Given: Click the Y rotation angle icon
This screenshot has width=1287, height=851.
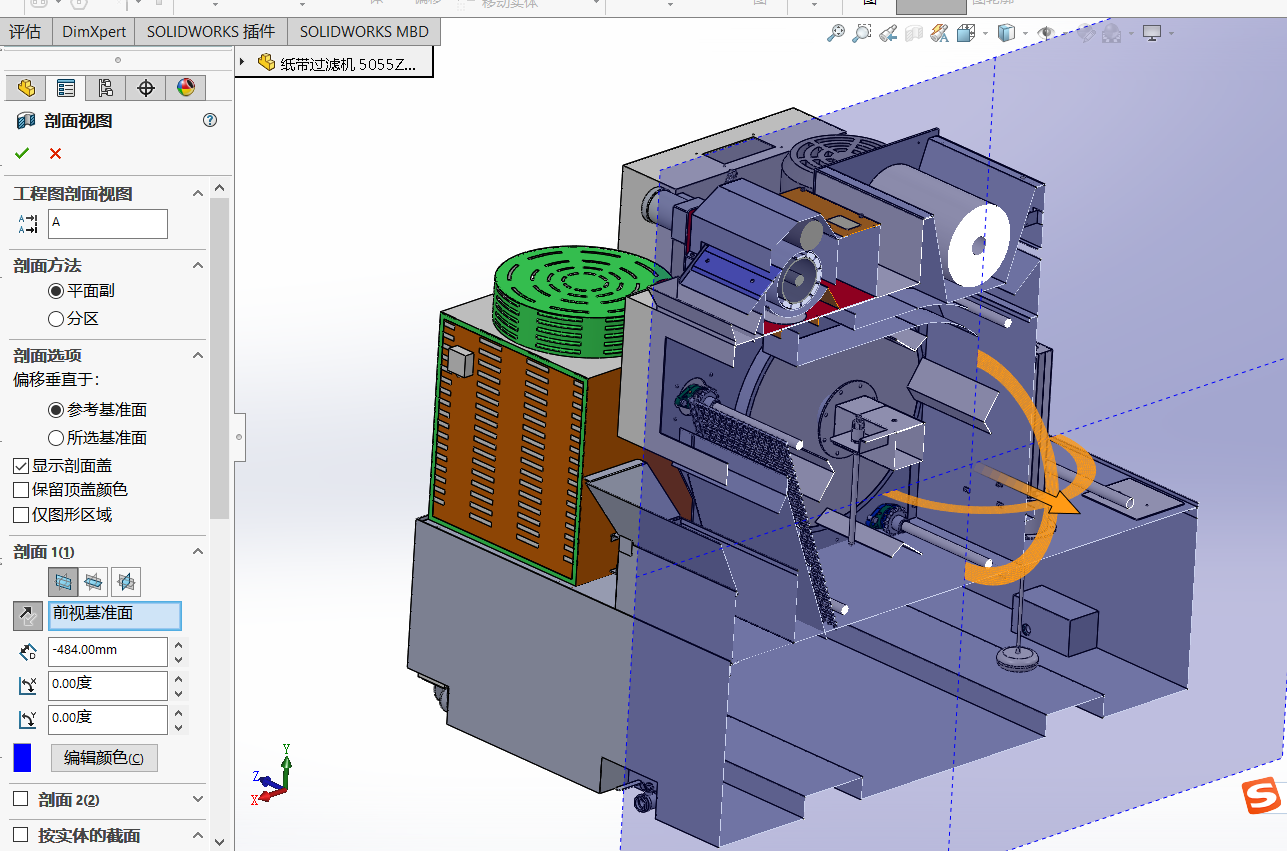Looking at the screenshot, I should point(28,720).
